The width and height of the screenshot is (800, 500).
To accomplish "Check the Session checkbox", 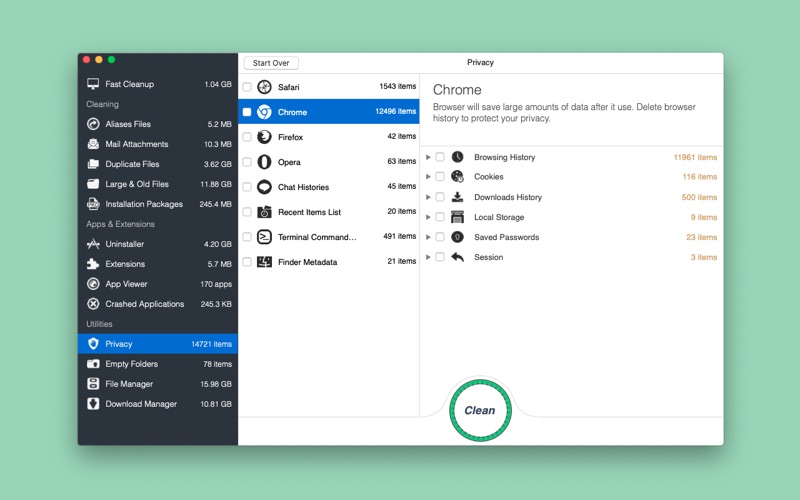I will pos(440,257).
